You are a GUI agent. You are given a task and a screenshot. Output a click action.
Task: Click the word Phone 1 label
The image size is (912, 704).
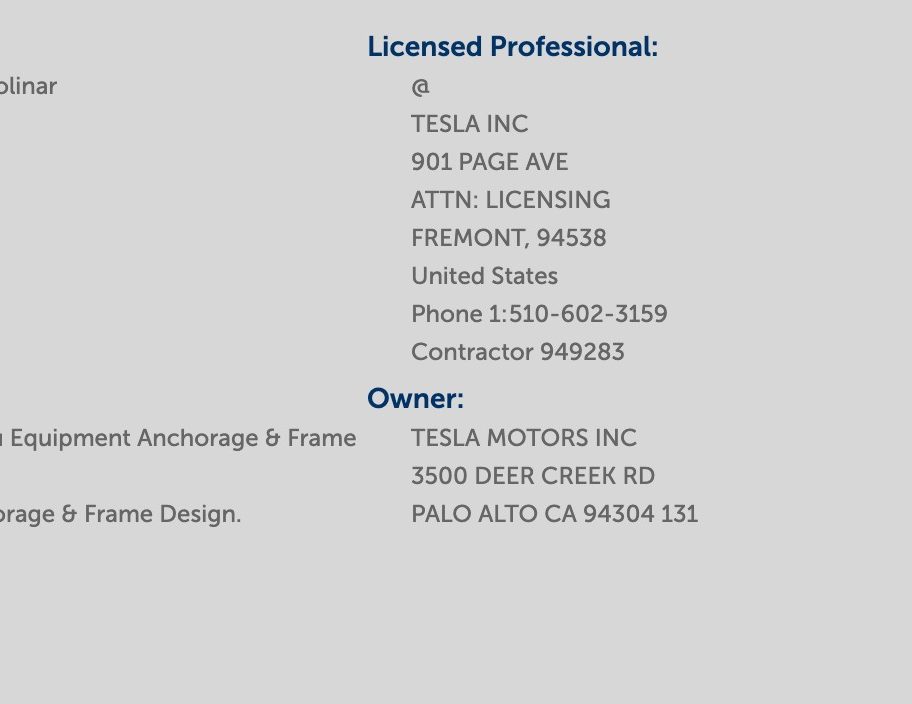455,314
